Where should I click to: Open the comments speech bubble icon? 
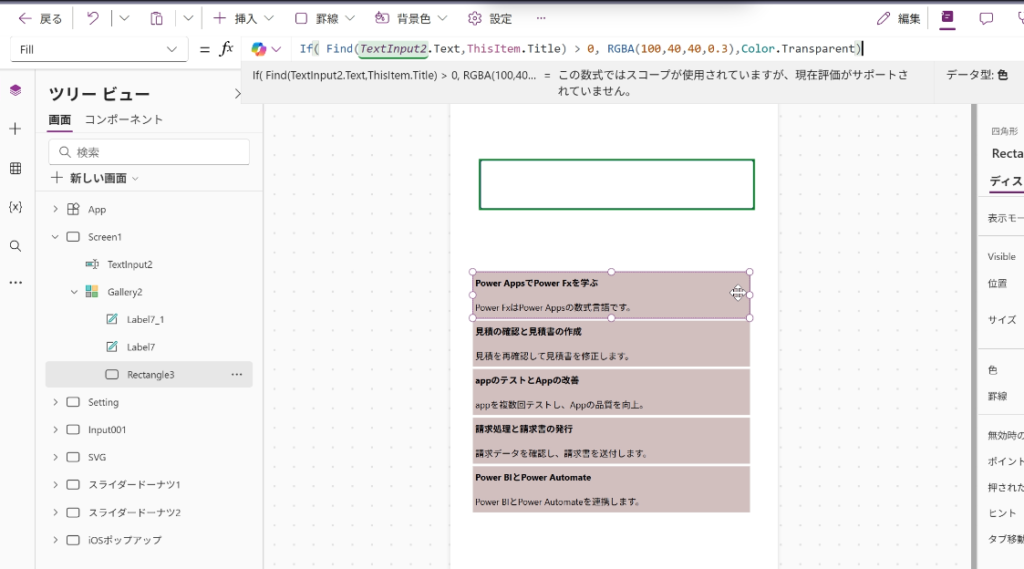[x=986, y=18]
